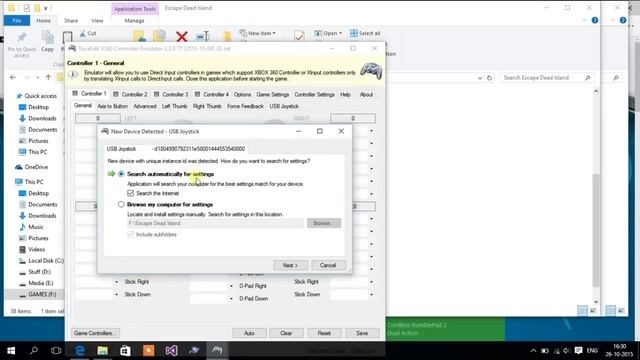Click Explorer up arrow

click(48, 77)
